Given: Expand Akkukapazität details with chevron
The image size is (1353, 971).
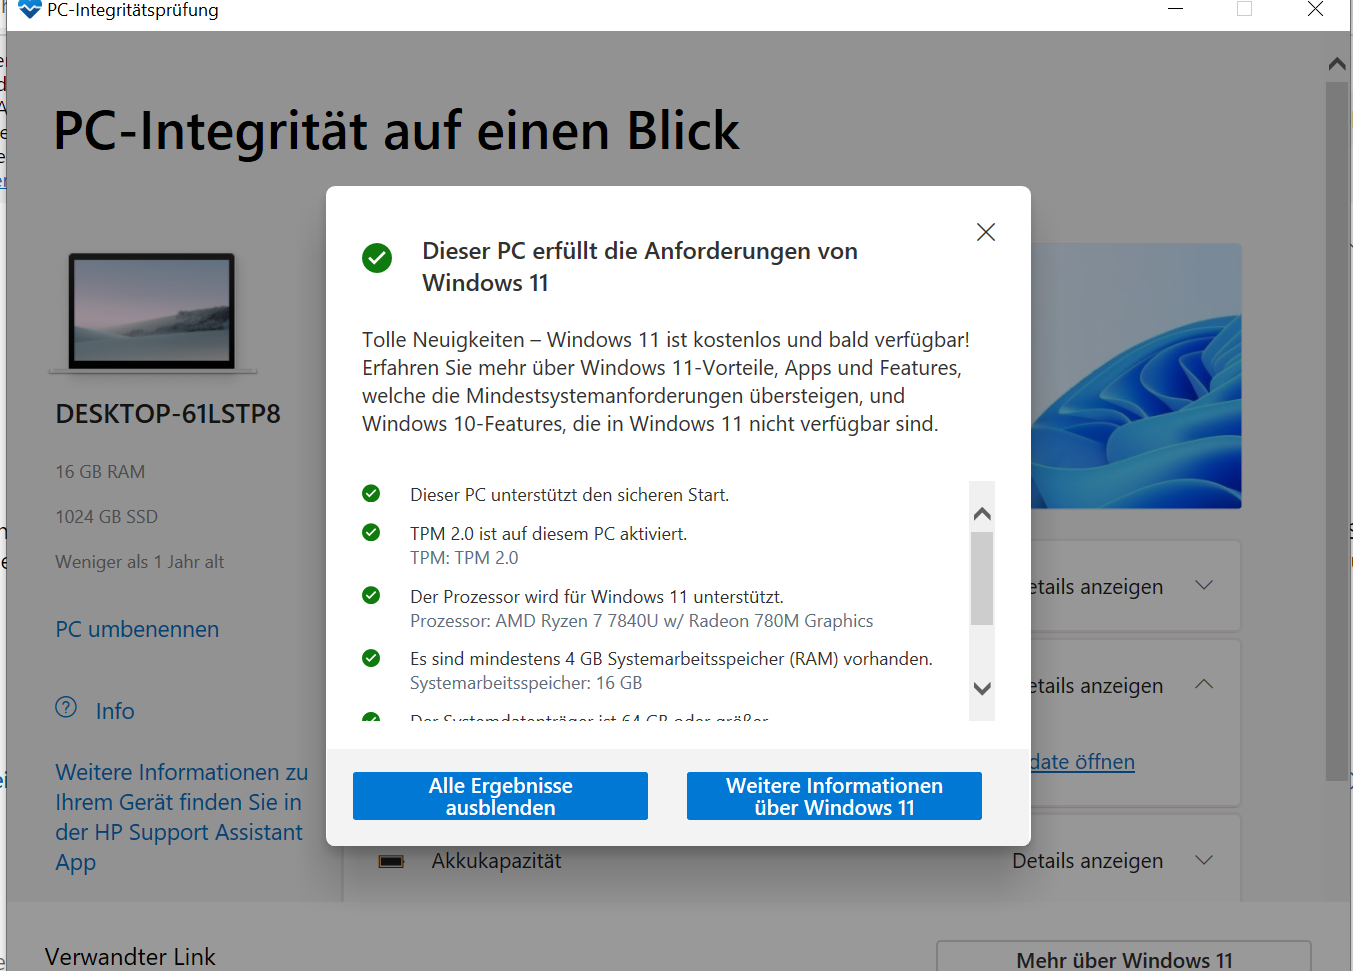Looking at the screenshot, I should tap(1204, 860).
